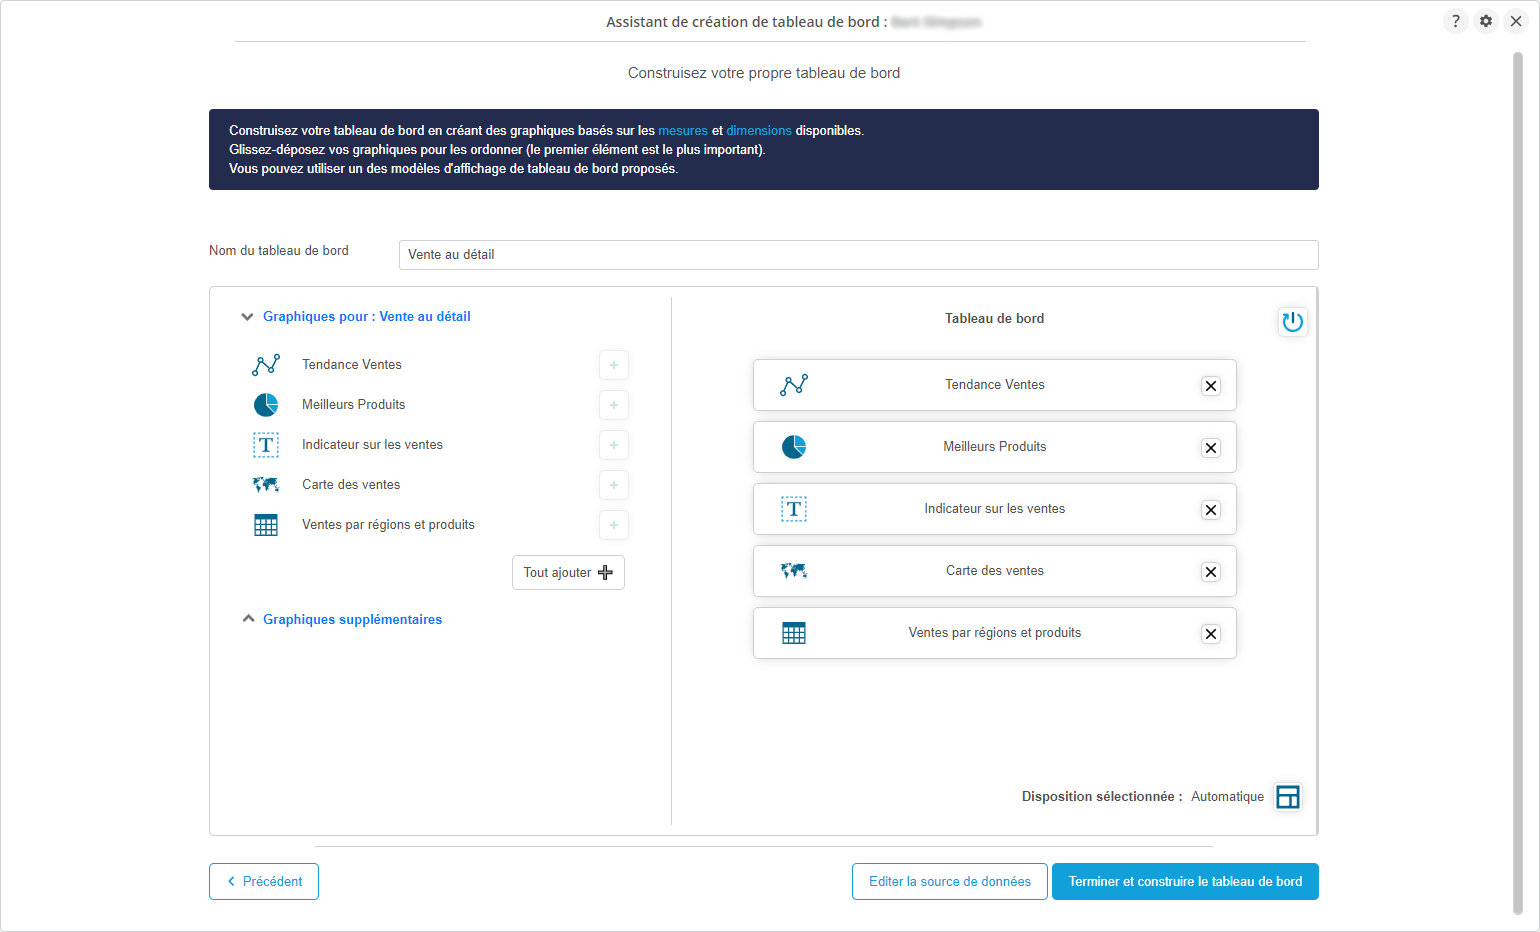Collapse Graphiques pour : Vente au détail section
The height and width of the screenshot is (932, 1540).
[x=247, y=317]
